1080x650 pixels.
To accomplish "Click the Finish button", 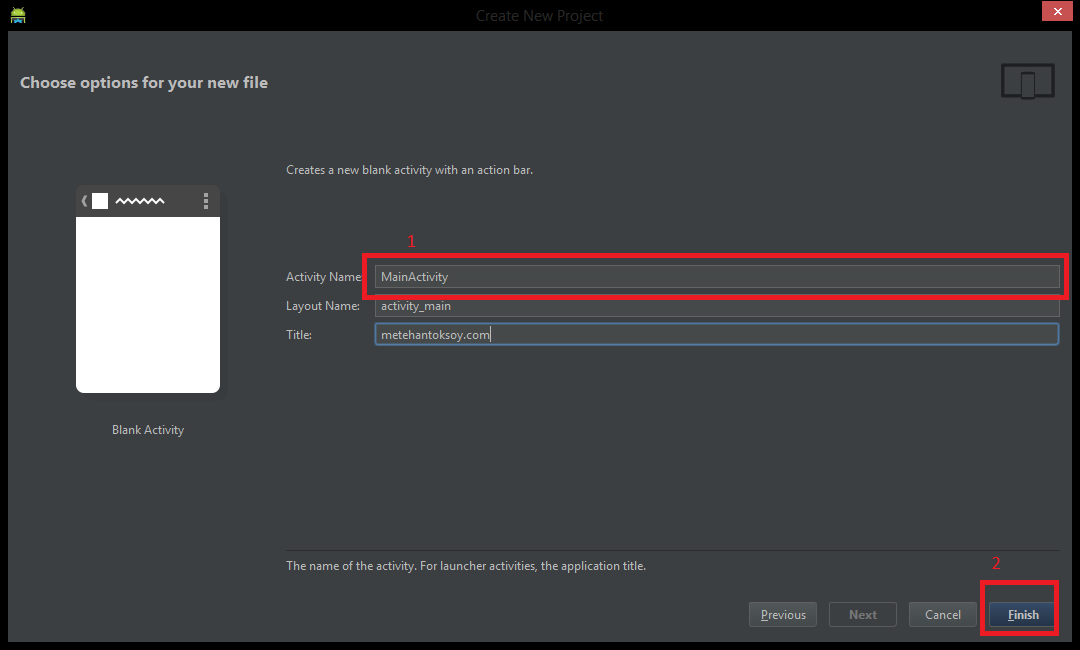I will click(x=1019, y=614).
